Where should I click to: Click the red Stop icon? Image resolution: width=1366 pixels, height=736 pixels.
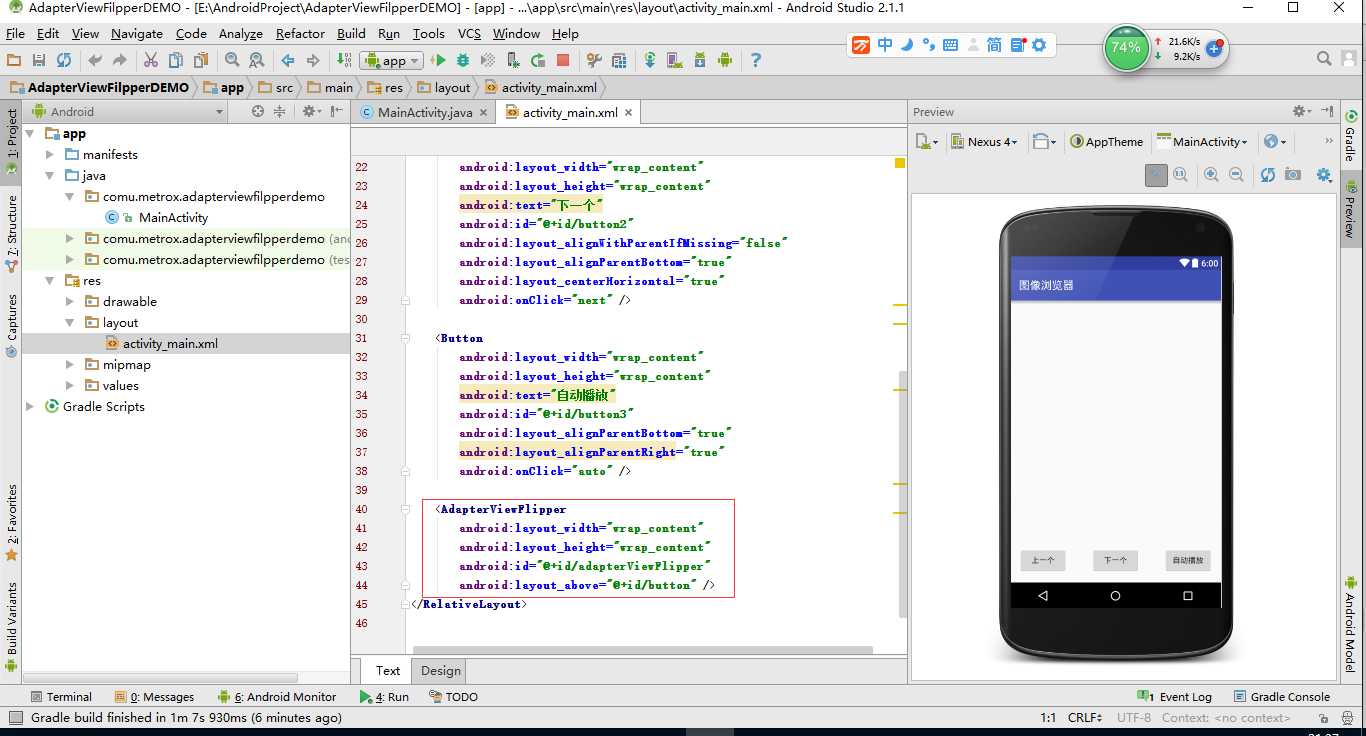pyautogui.click(x=563, y=61)
